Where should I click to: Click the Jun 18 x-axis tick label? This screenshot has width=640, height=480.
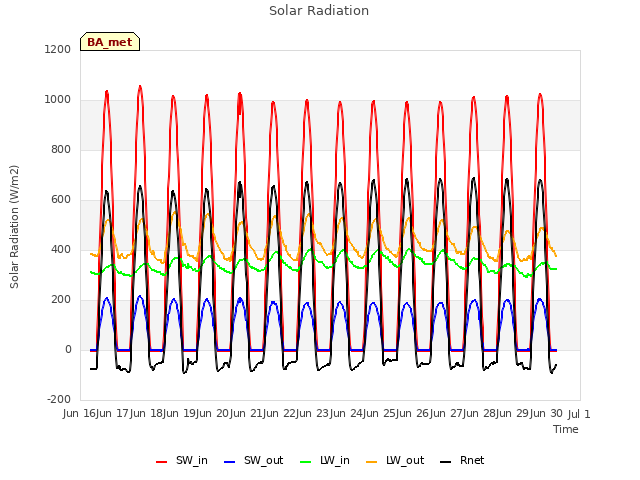[146, 414]
